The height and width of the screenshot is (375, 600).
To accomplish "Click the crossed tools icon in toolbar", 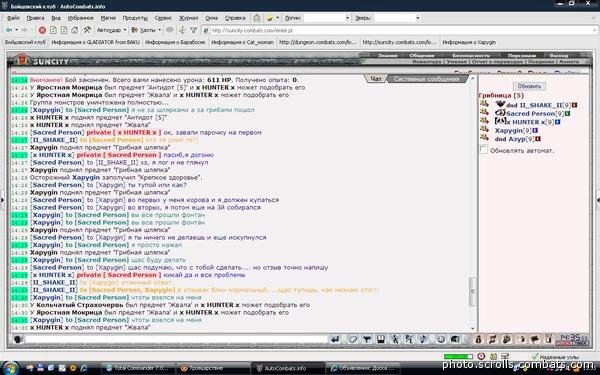I will pos(87,30).
